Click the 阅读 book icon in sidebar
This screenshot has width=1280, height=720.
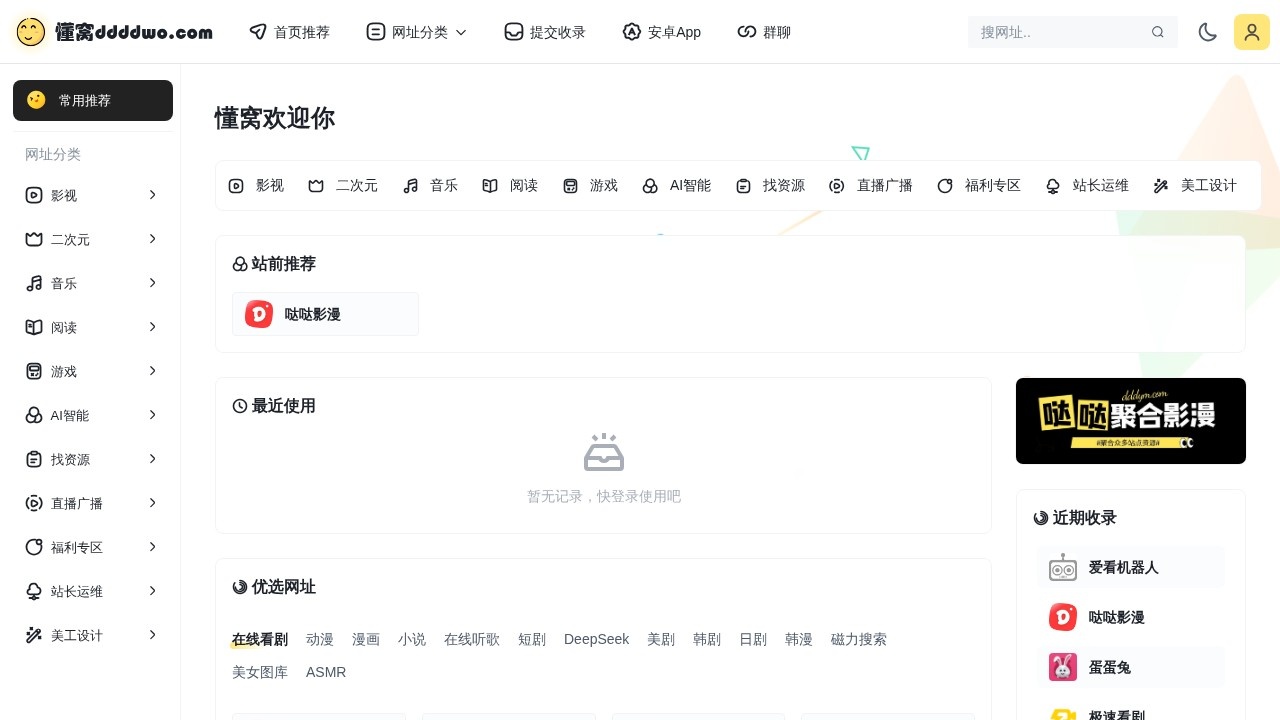pyautogui.click(x=34, y=327)
